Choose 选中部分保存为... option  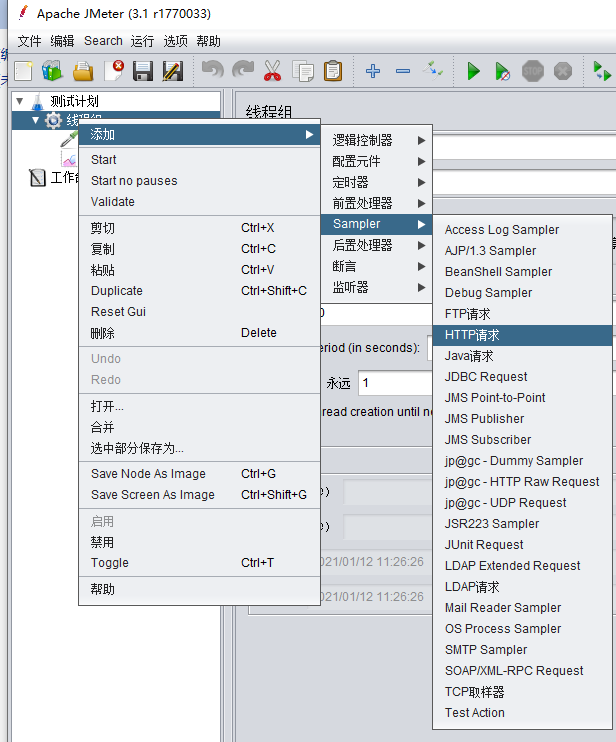(200, 448)
